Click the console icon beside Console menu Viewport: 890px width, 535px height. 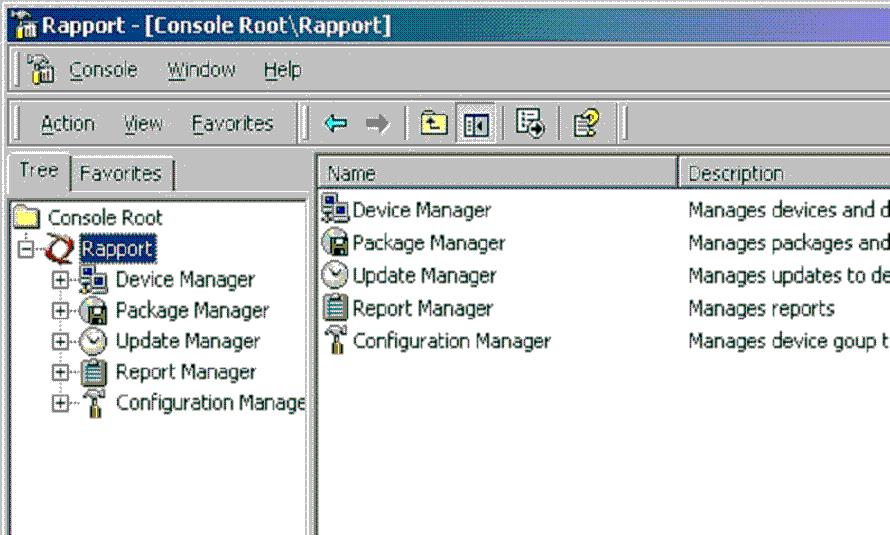40,69
